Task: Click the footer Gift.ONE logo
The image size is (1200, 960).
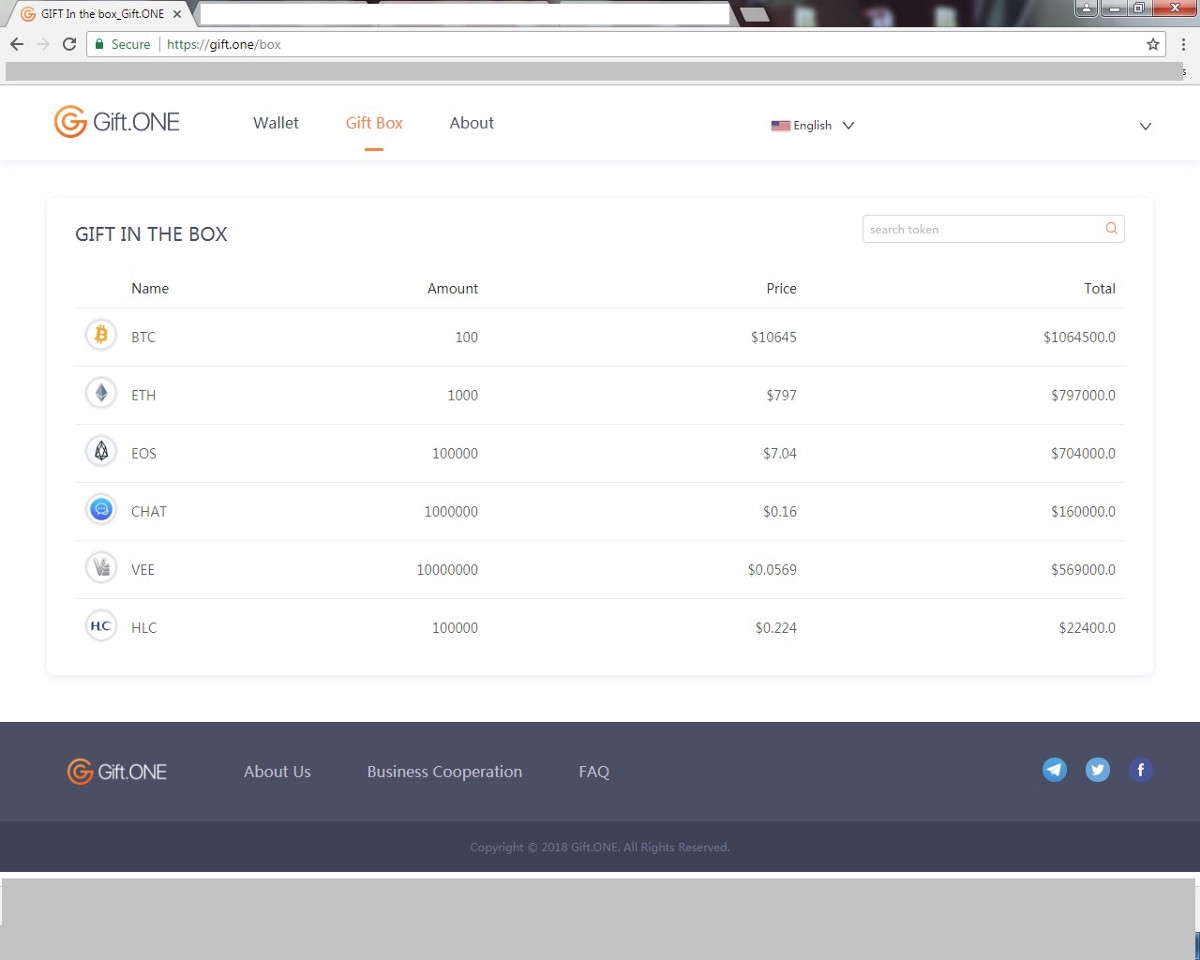Action: 117,771
